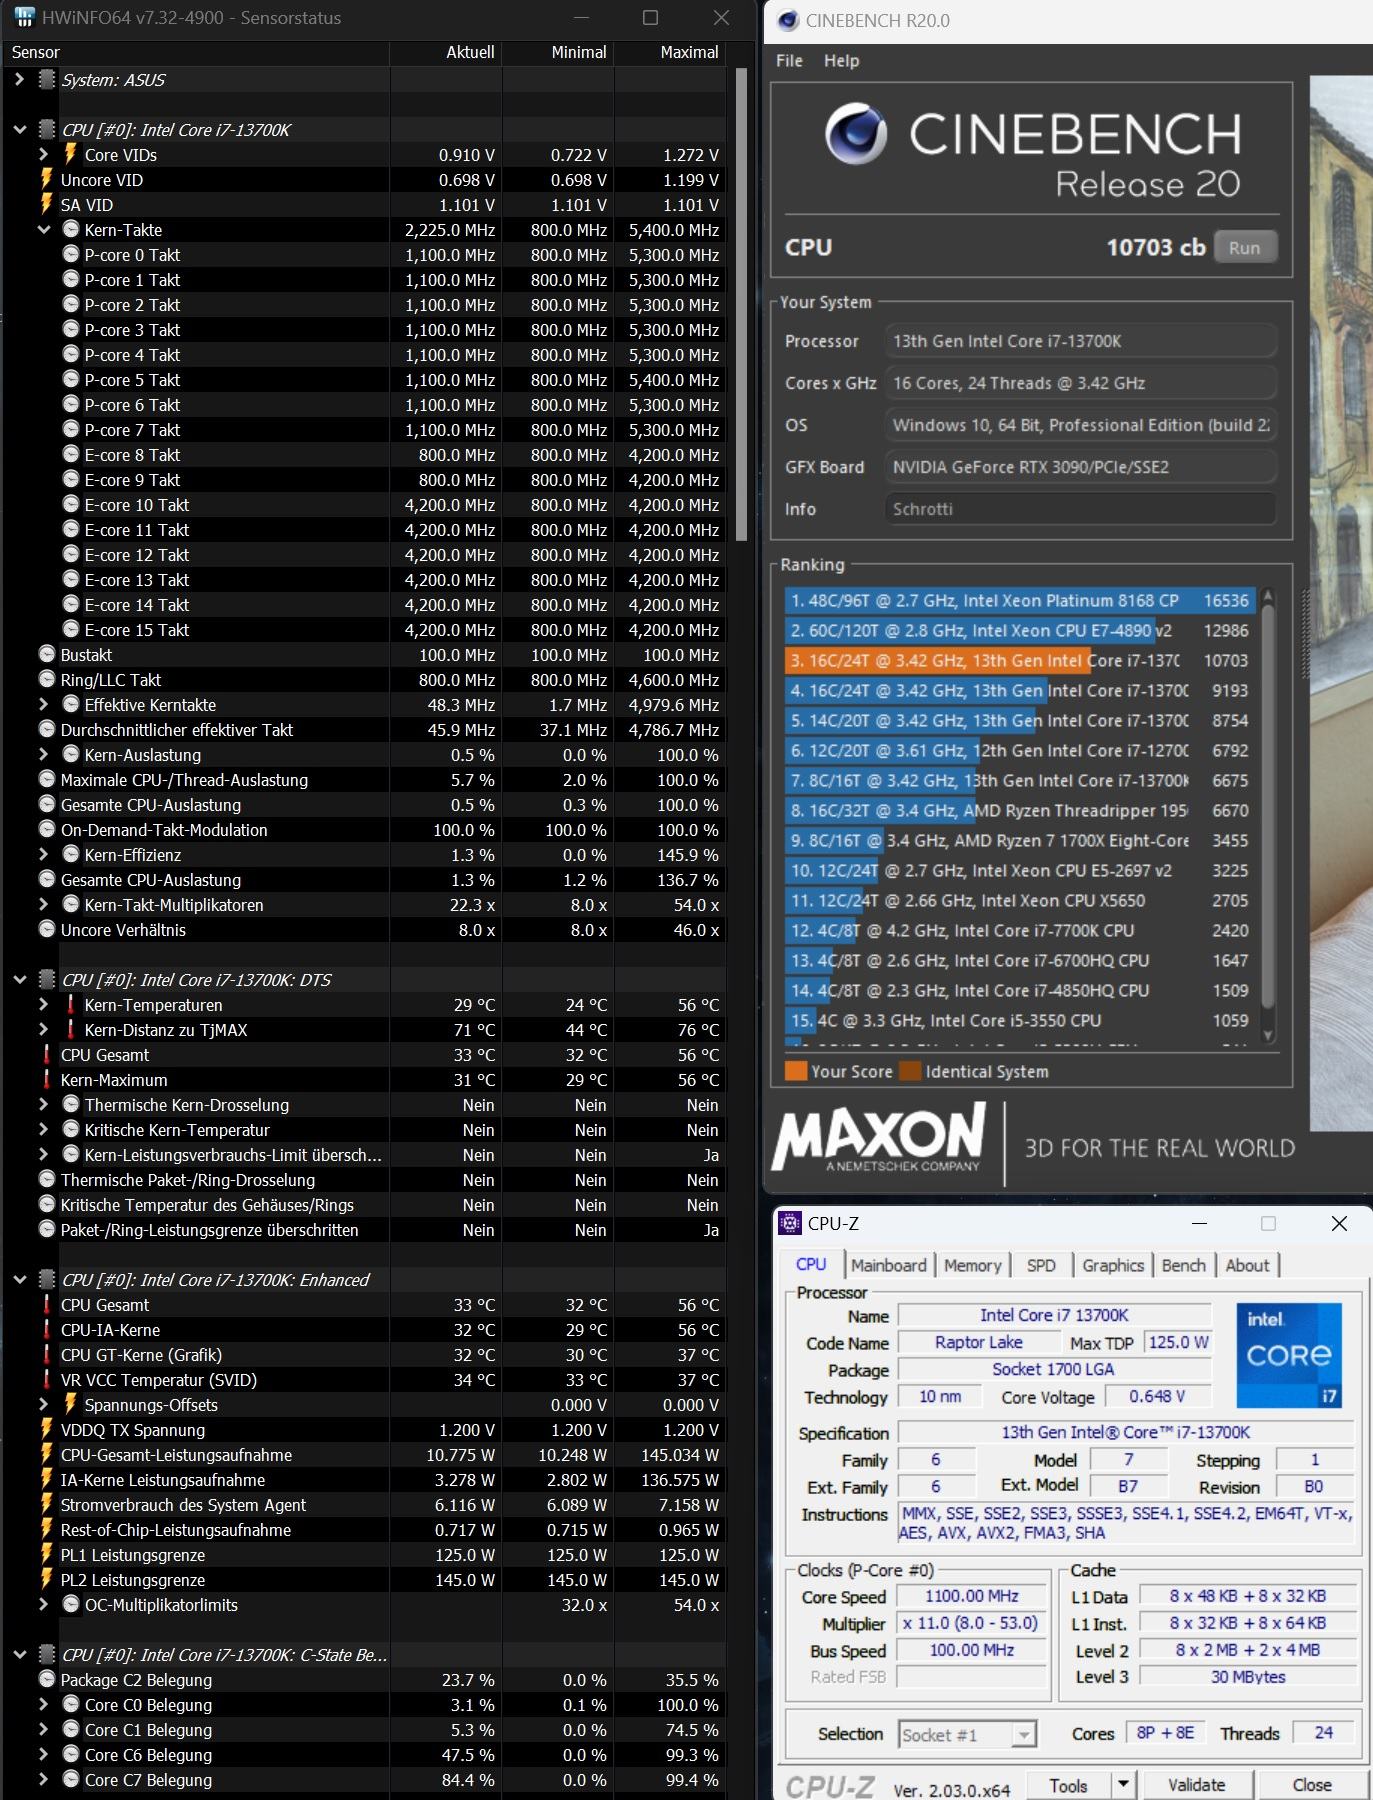Screen dimensions: 1373x1800
Task: Click the Package C2 Belegung icon
Action: click(x=47, y=1679)
